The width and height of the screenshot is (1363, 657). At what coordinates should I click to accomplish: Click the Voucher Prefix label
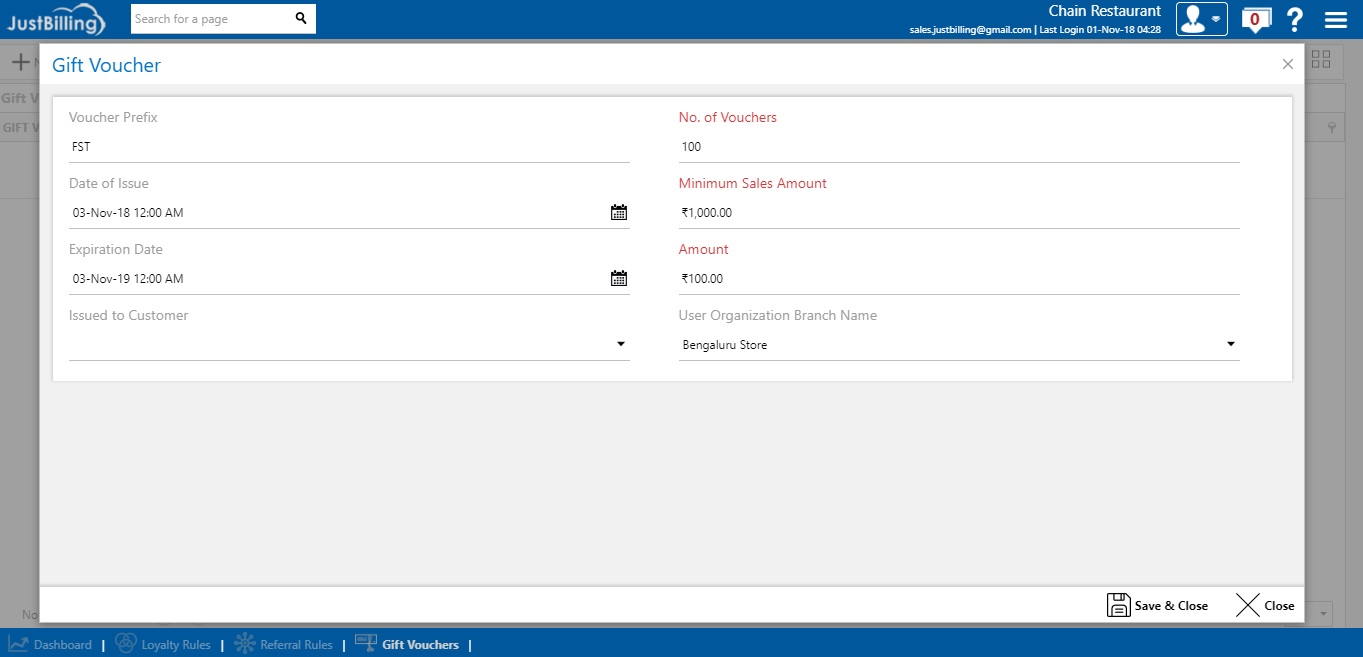point(113,117)
